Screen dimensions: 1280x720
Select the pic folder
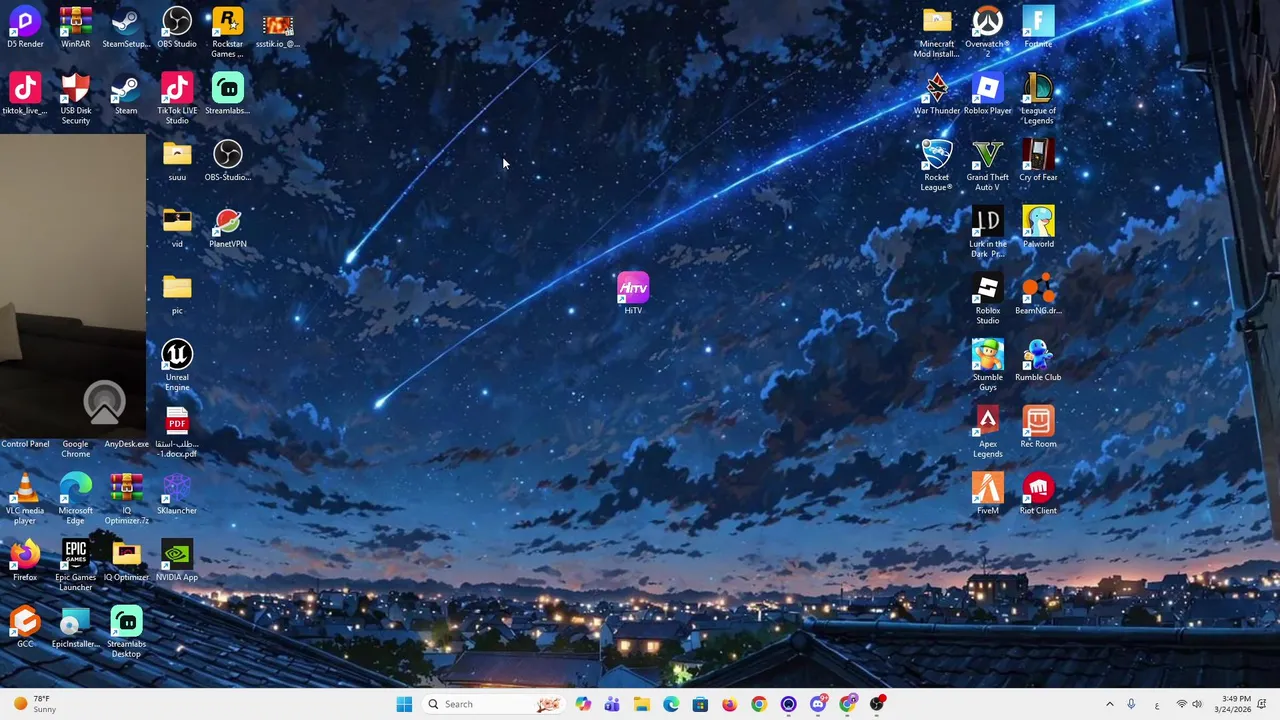(x=177, y=295)
